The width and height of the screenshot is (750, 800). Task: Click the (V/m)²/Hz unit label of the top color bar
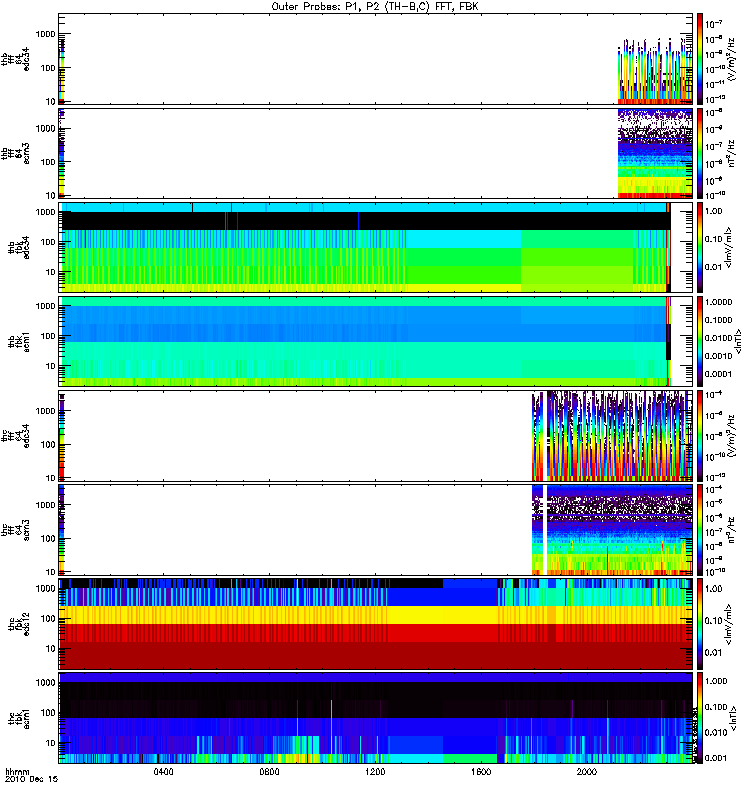[x=732, y=59]
